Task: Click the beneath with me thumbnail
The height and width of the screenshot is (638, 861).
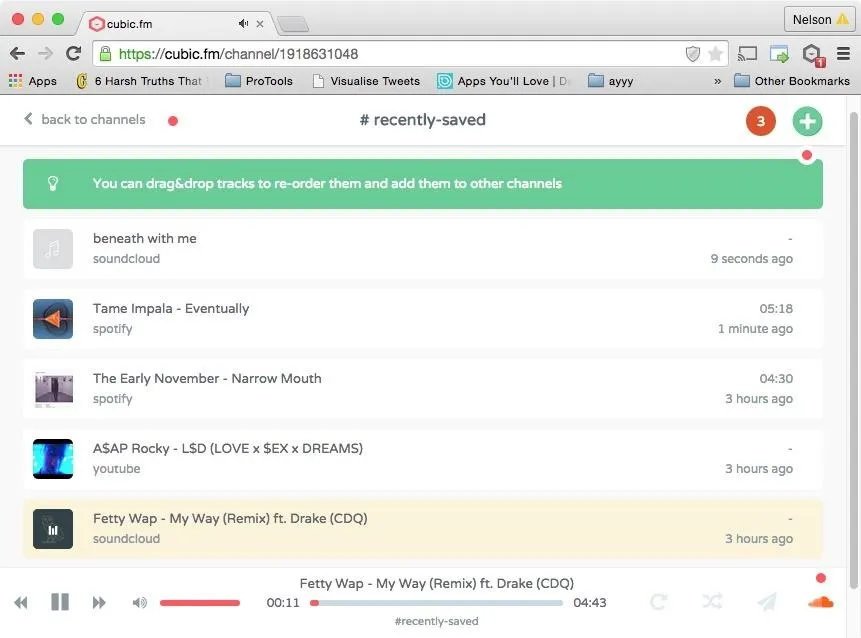Action: click(x=53, y=249)
